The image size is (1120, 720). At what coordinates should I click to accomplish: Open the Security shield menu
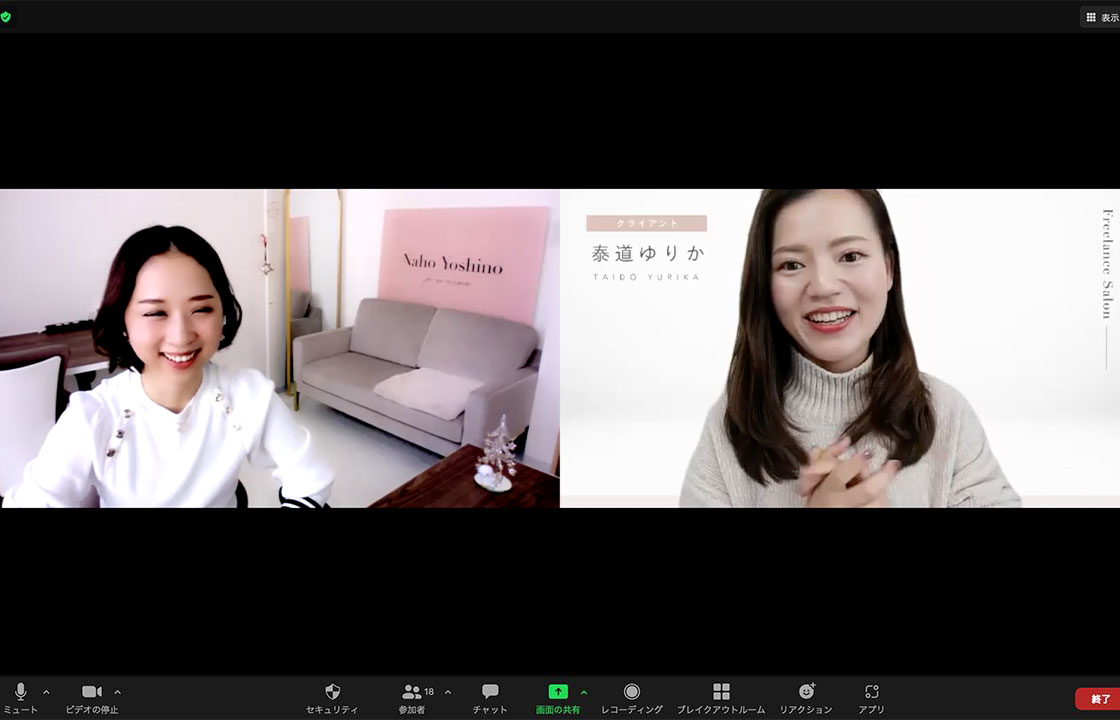(333, 691)
